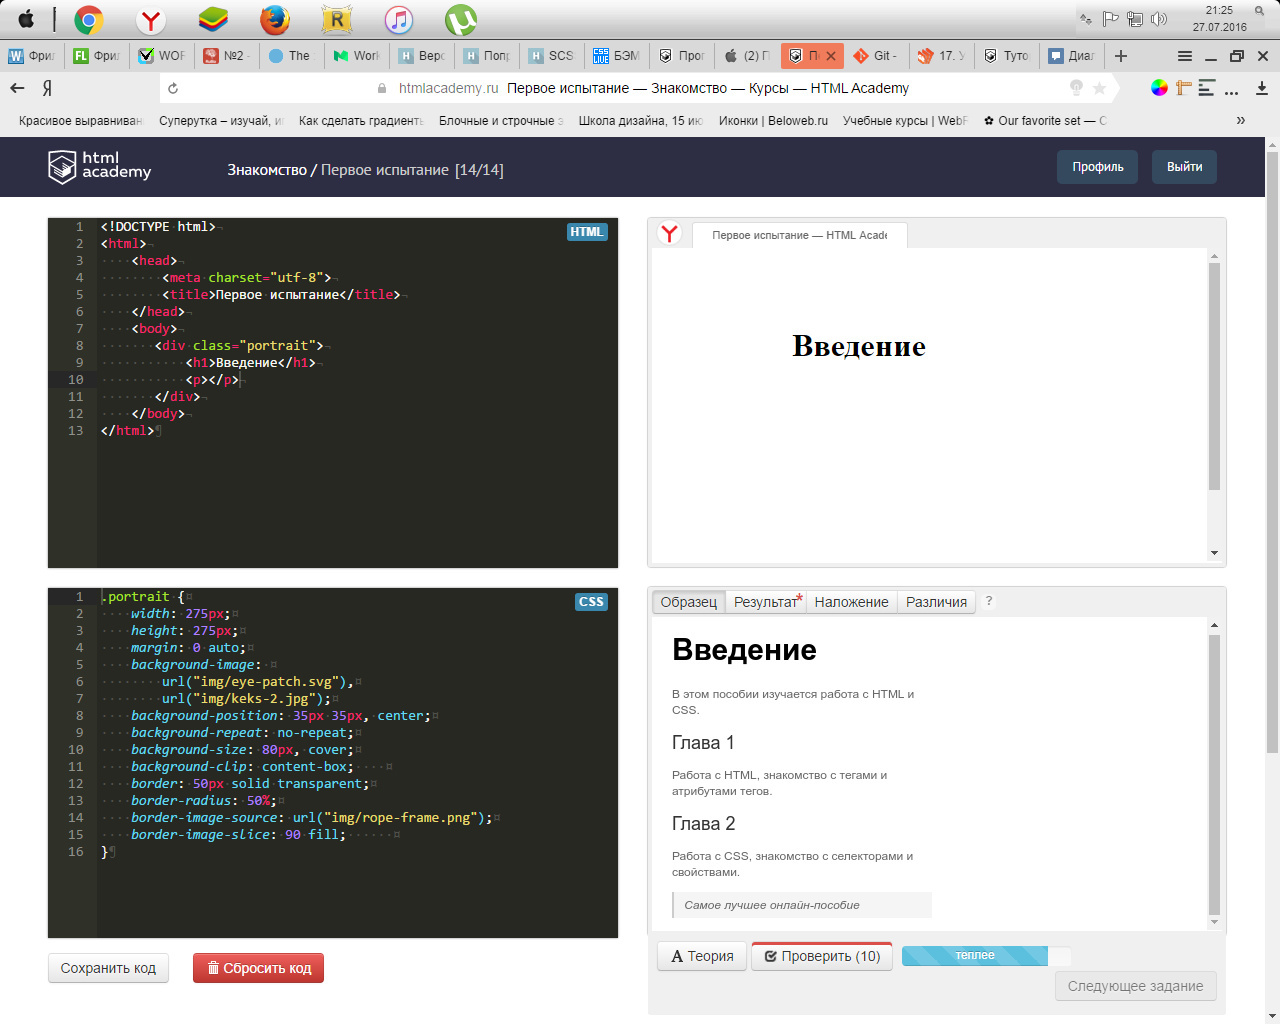The width and height of the screenshot is (1280, 1024).
Task: Click the htmlacademy.ru address bar
Action: click(x=640, y=88)
